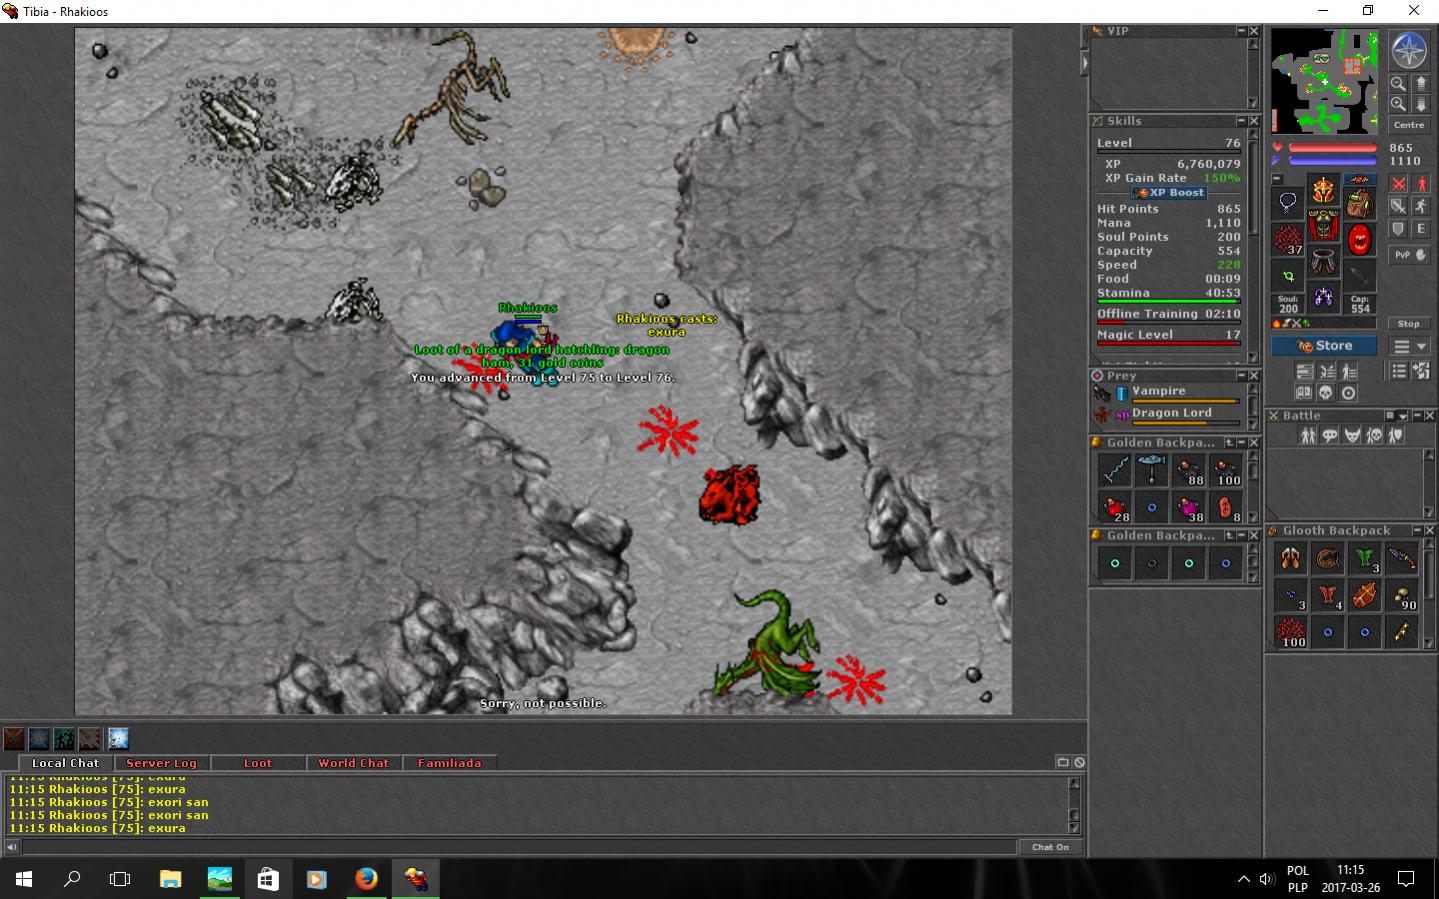Viewport: 1439px width, 899px height.
Task: Minimize the Prey panel
Action: click(1241, 375)
